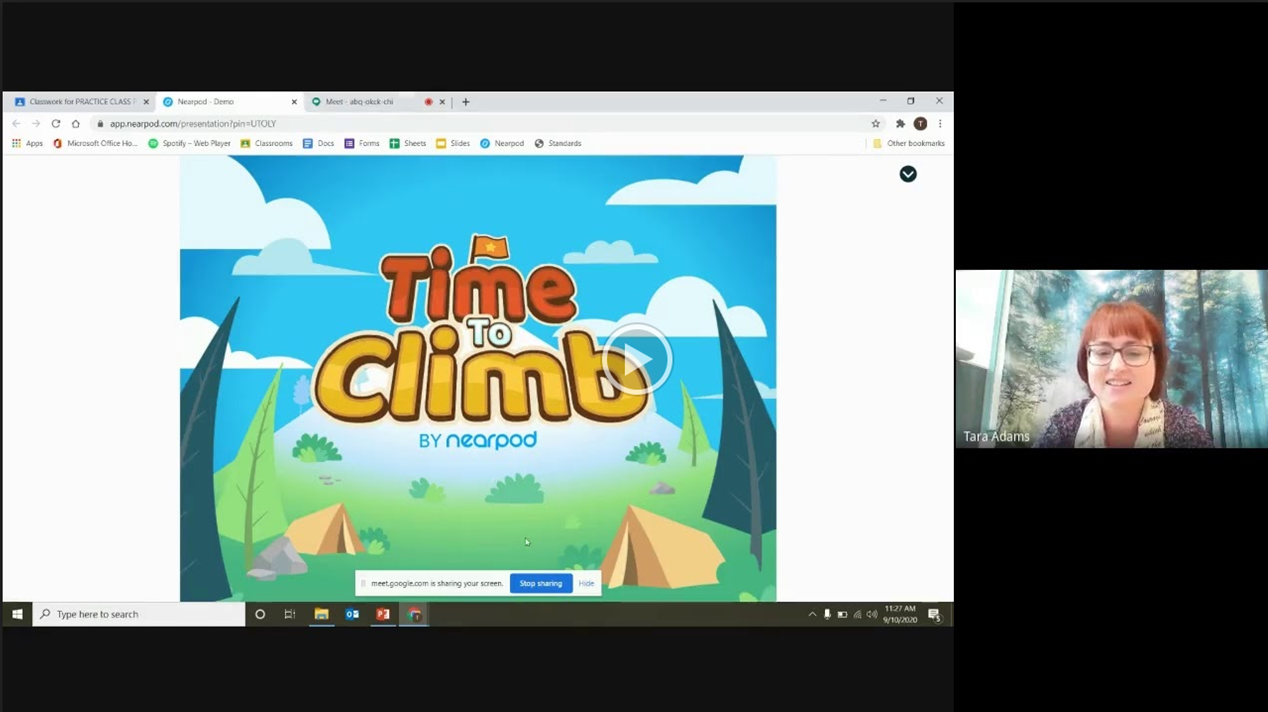Open the Slides bookmark
Image resolution: width=1268 pixels, height=712 pixels.
[453, 144]
